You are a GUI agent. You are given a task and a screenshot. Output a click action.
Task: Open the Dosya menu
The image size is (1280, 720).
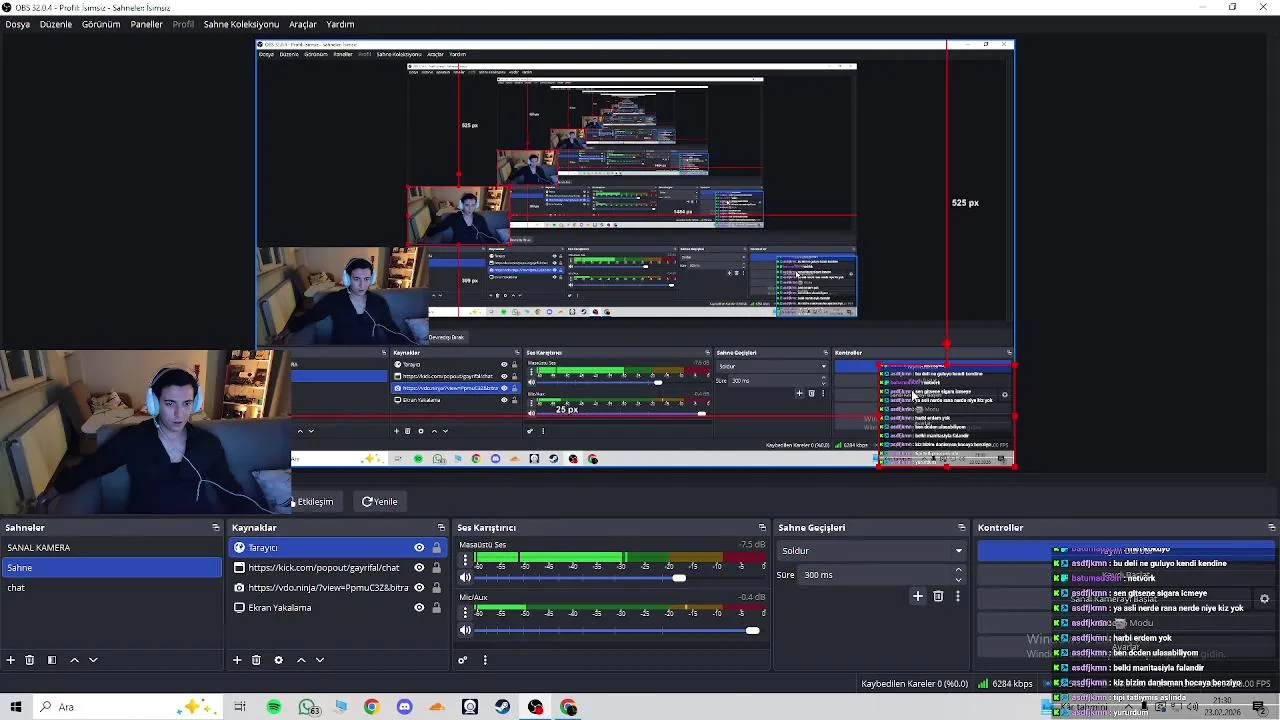click(17, 24)
